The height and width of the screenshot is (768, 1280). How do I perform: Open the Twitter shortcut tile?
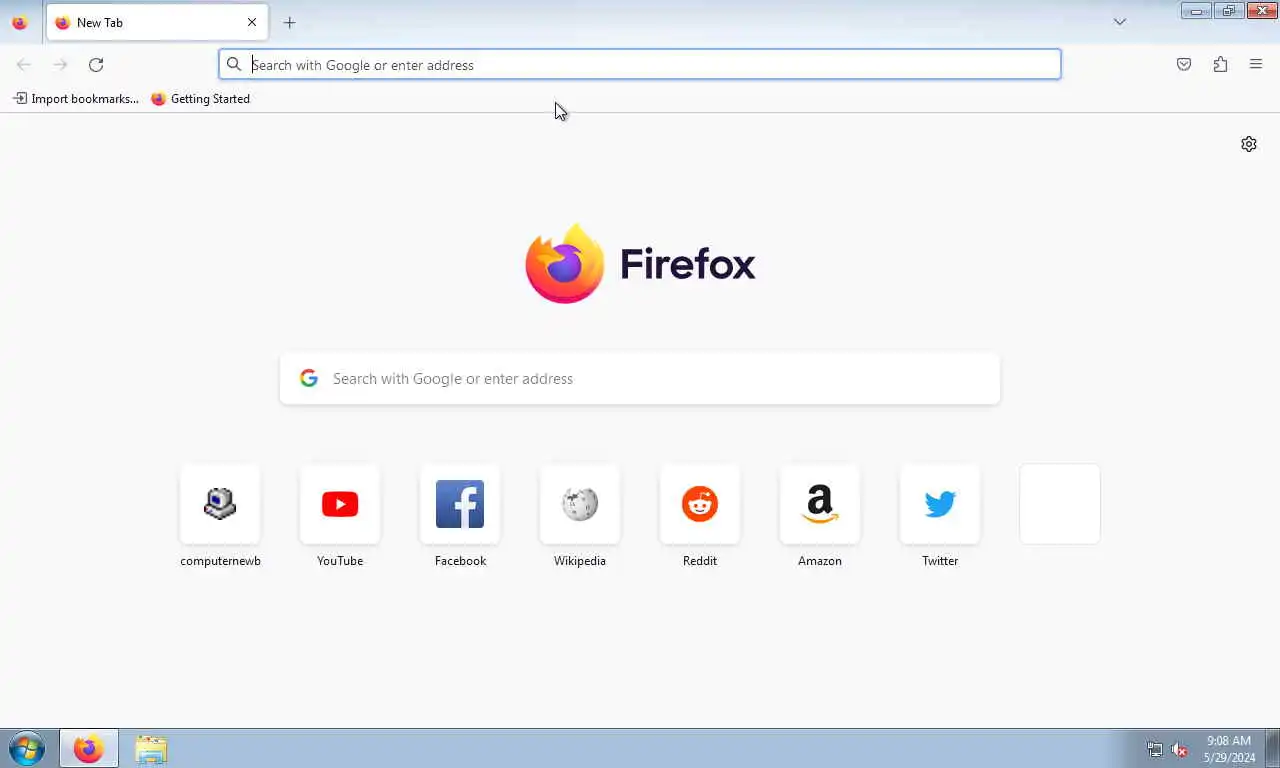coord(940,504)
